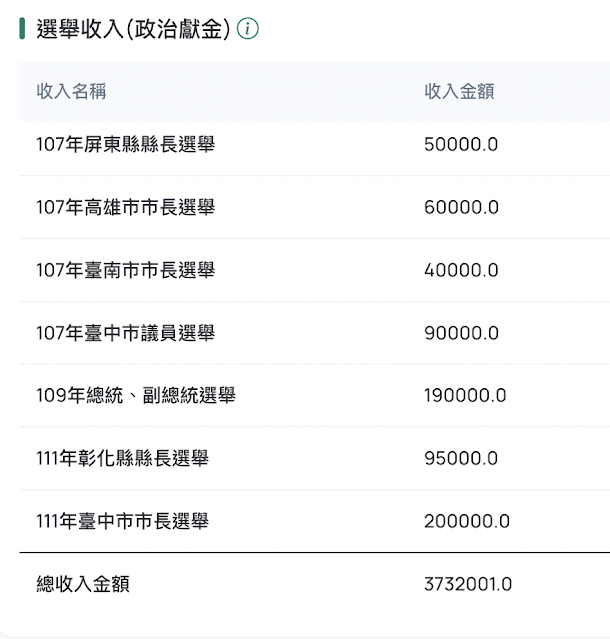Click the amount 40000.0
The height and width of the screenshot is (639, 610).
(x=461, y=270)
